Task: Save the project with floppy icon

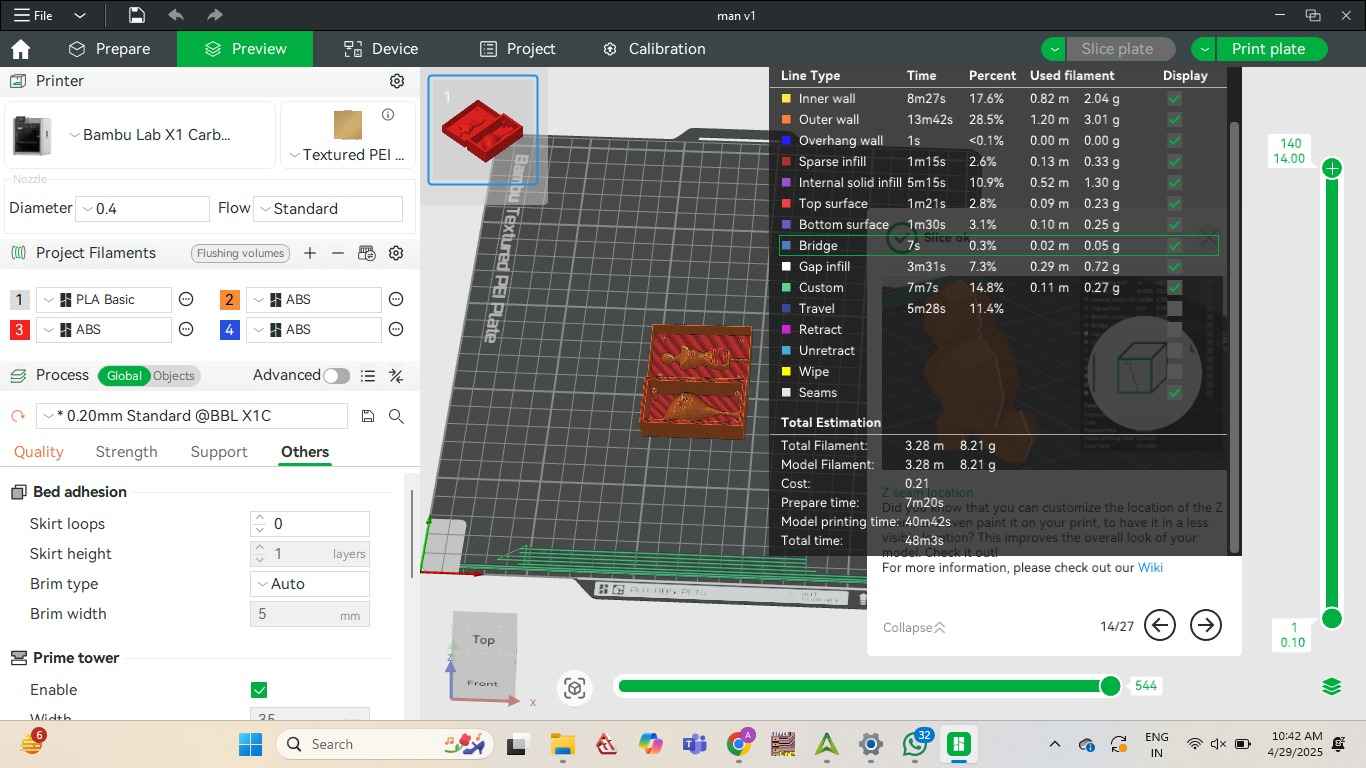Action: [137, 15]
